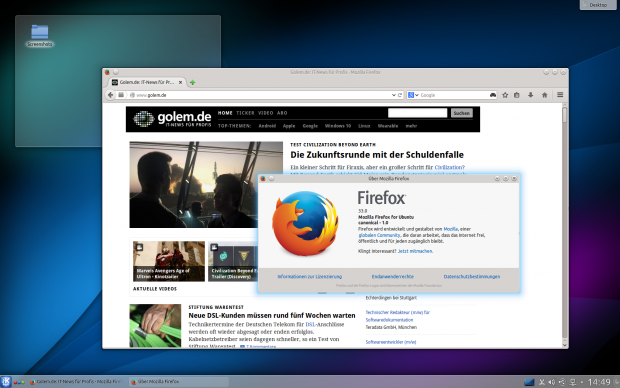The width and height of the screenshot is (620, 388).
Task: Switch to the 'Über Mozilla Firefox' taskbar entry
Action: [x=178, y=382]
